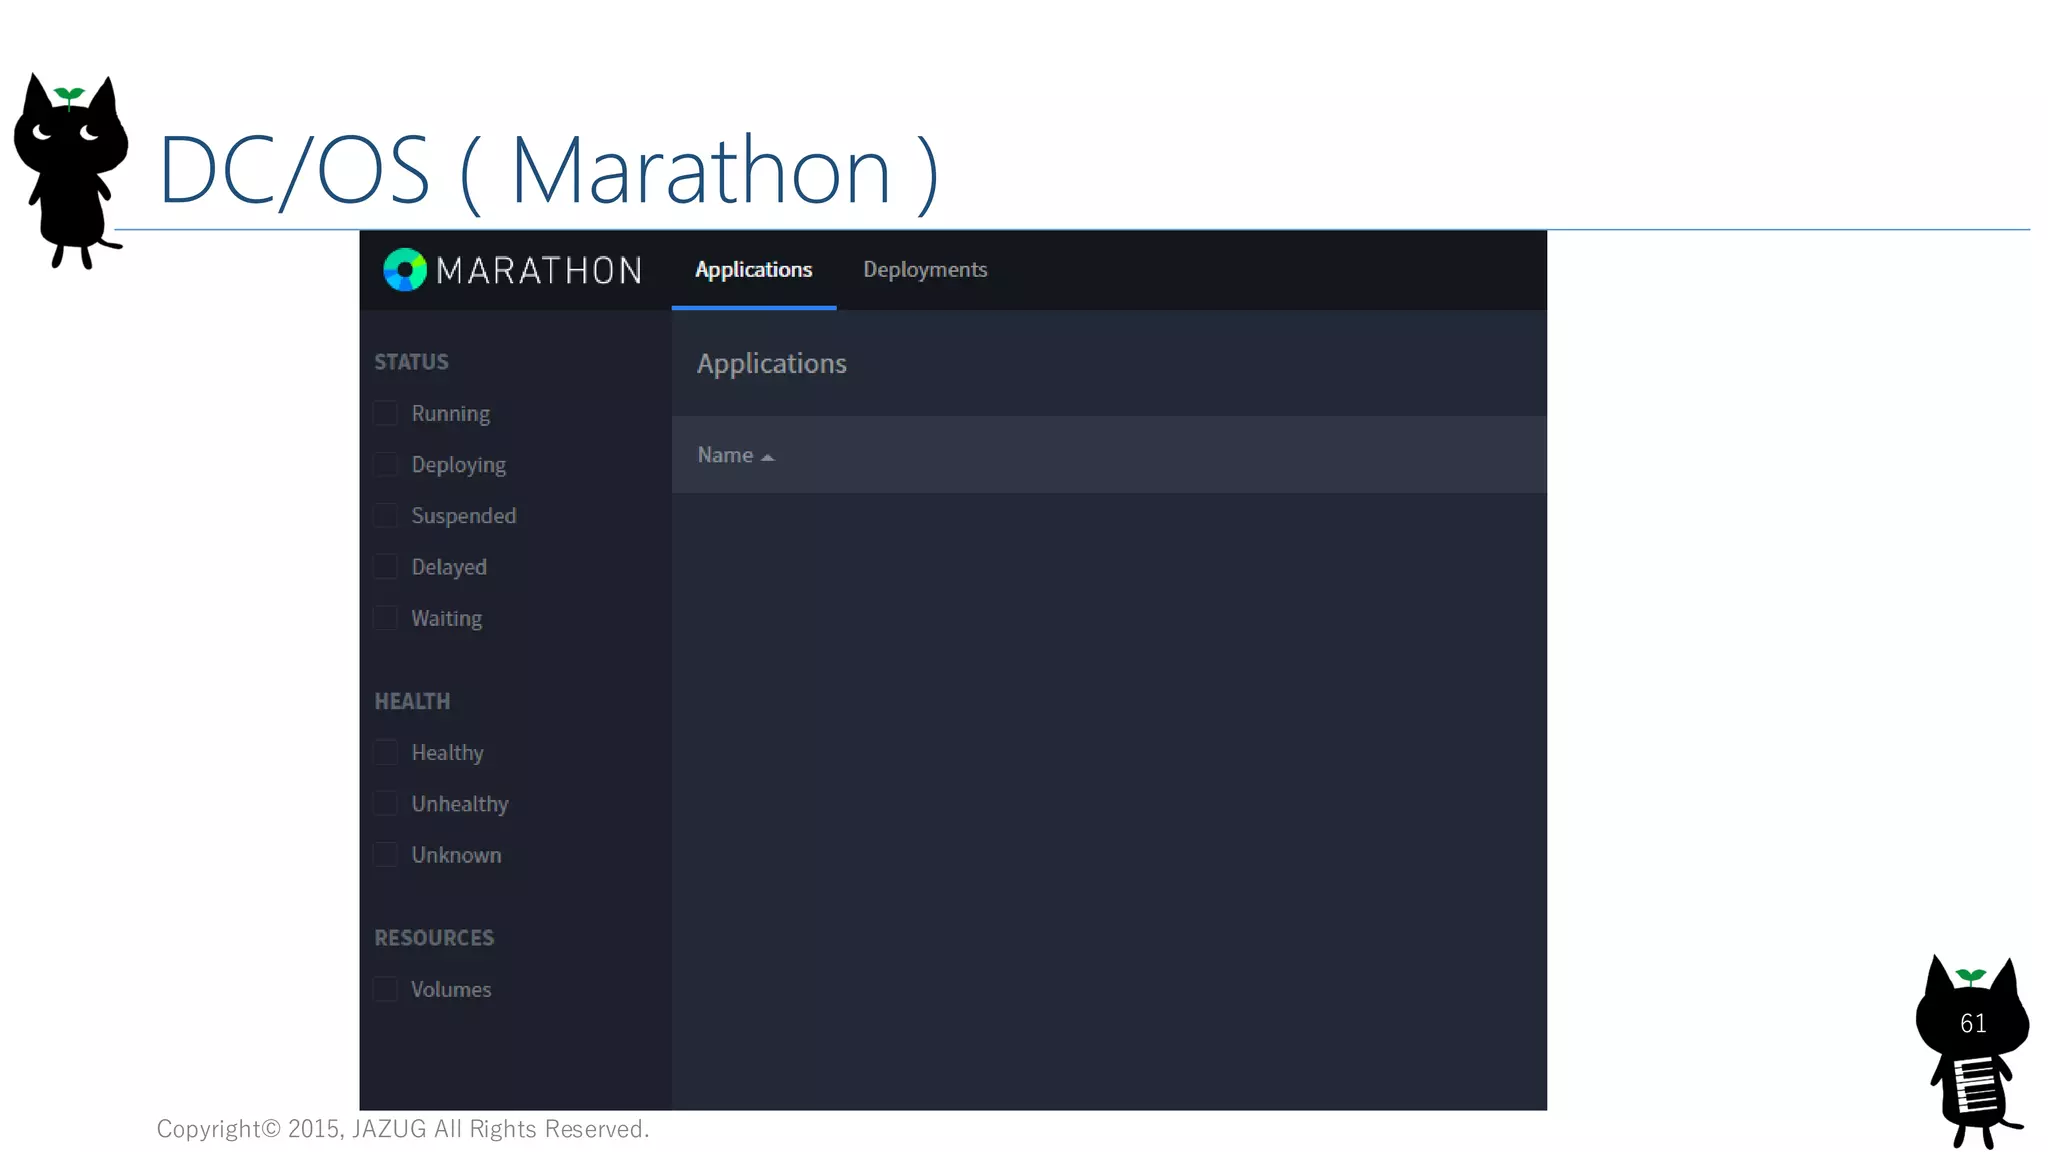Toggle the Deploying status filter checkbox
Viewport: 2048px width, 1152px height.
point(385,464)
